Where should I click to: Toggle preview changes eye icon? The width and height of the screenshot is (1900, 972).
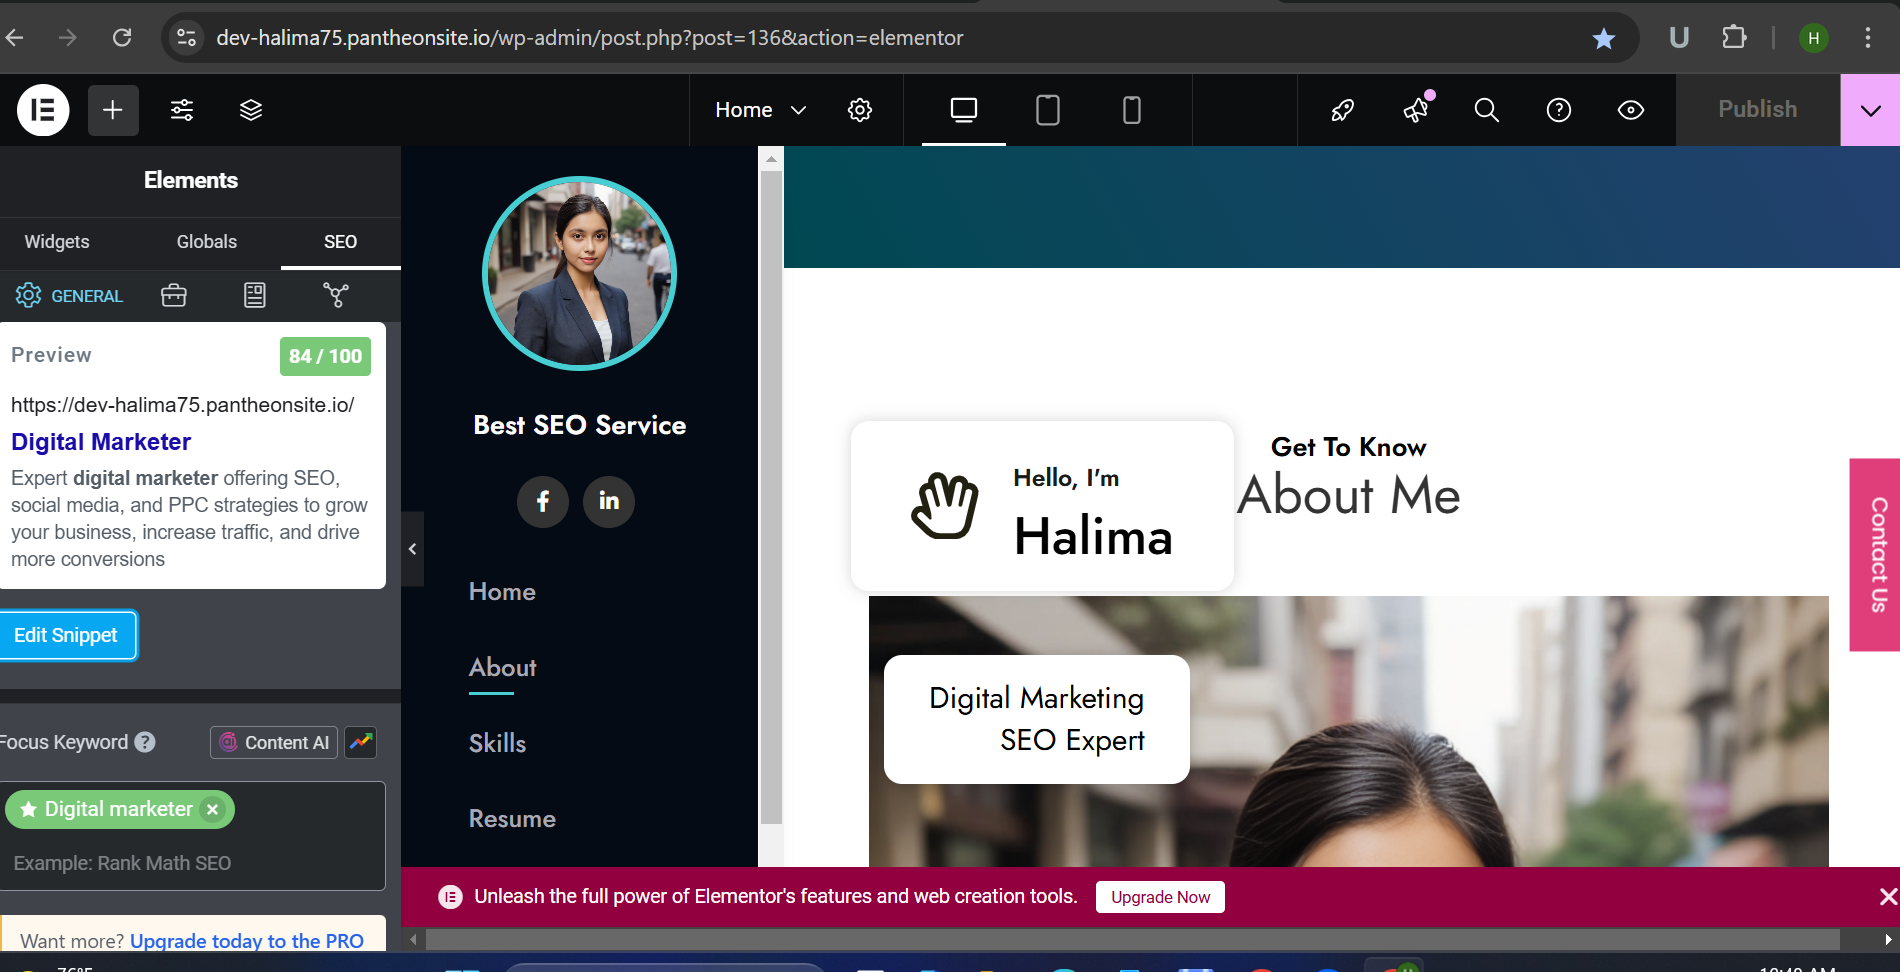(1631, 110)
